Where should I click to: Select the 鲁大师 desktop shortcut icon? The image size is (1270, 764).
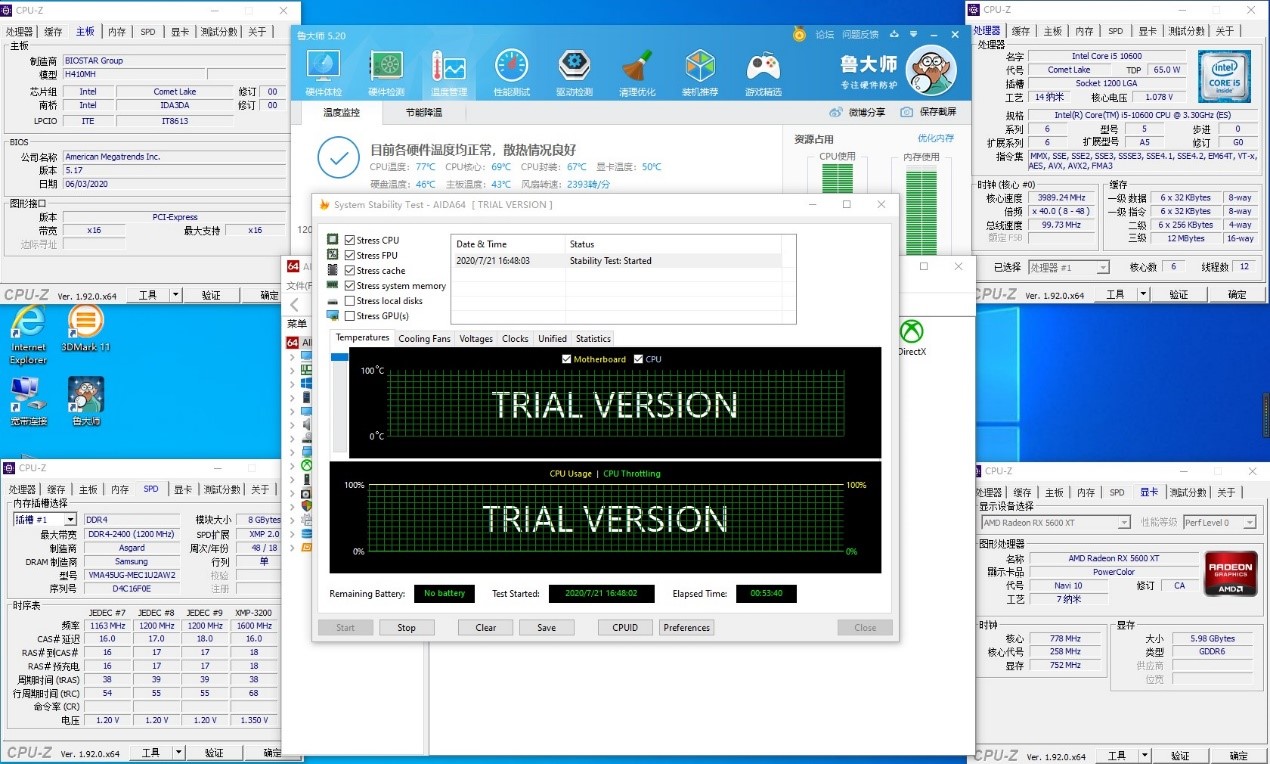(86, 395)
